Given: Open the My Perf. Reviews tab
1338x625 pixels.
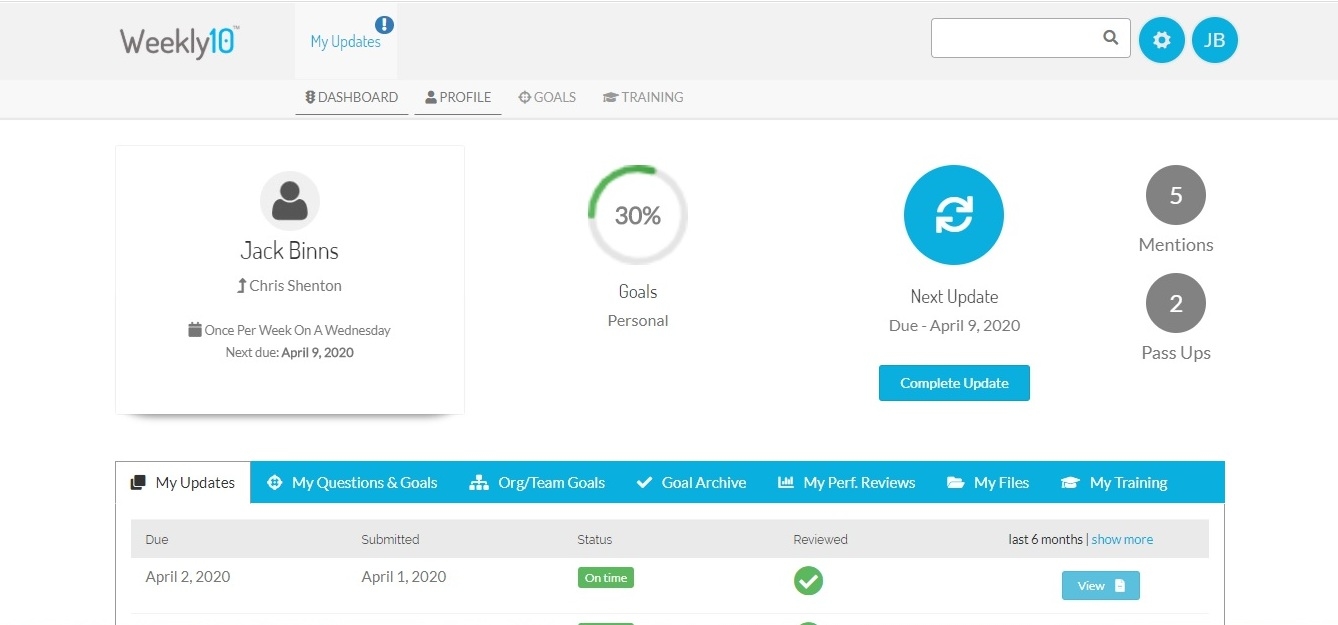Looking at the screenshot, I should pyautogui.click(x=847, y=483).
